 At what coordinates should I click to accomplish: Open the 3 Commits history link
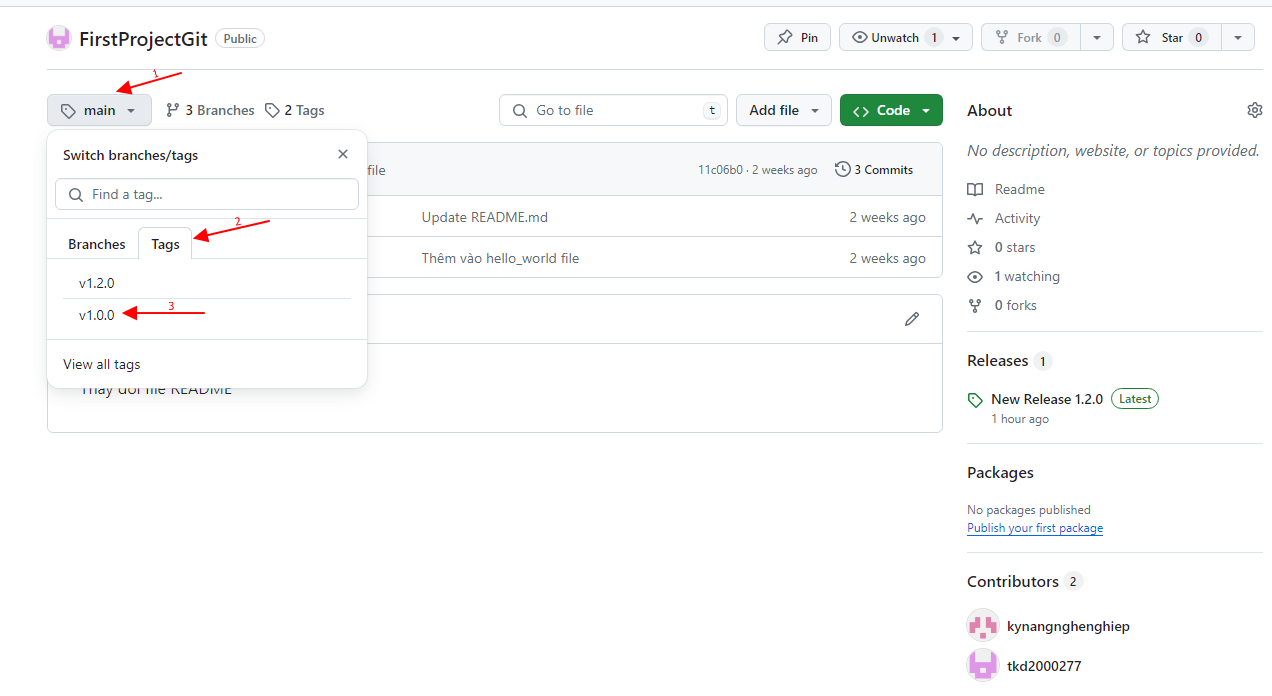(874, 170)
